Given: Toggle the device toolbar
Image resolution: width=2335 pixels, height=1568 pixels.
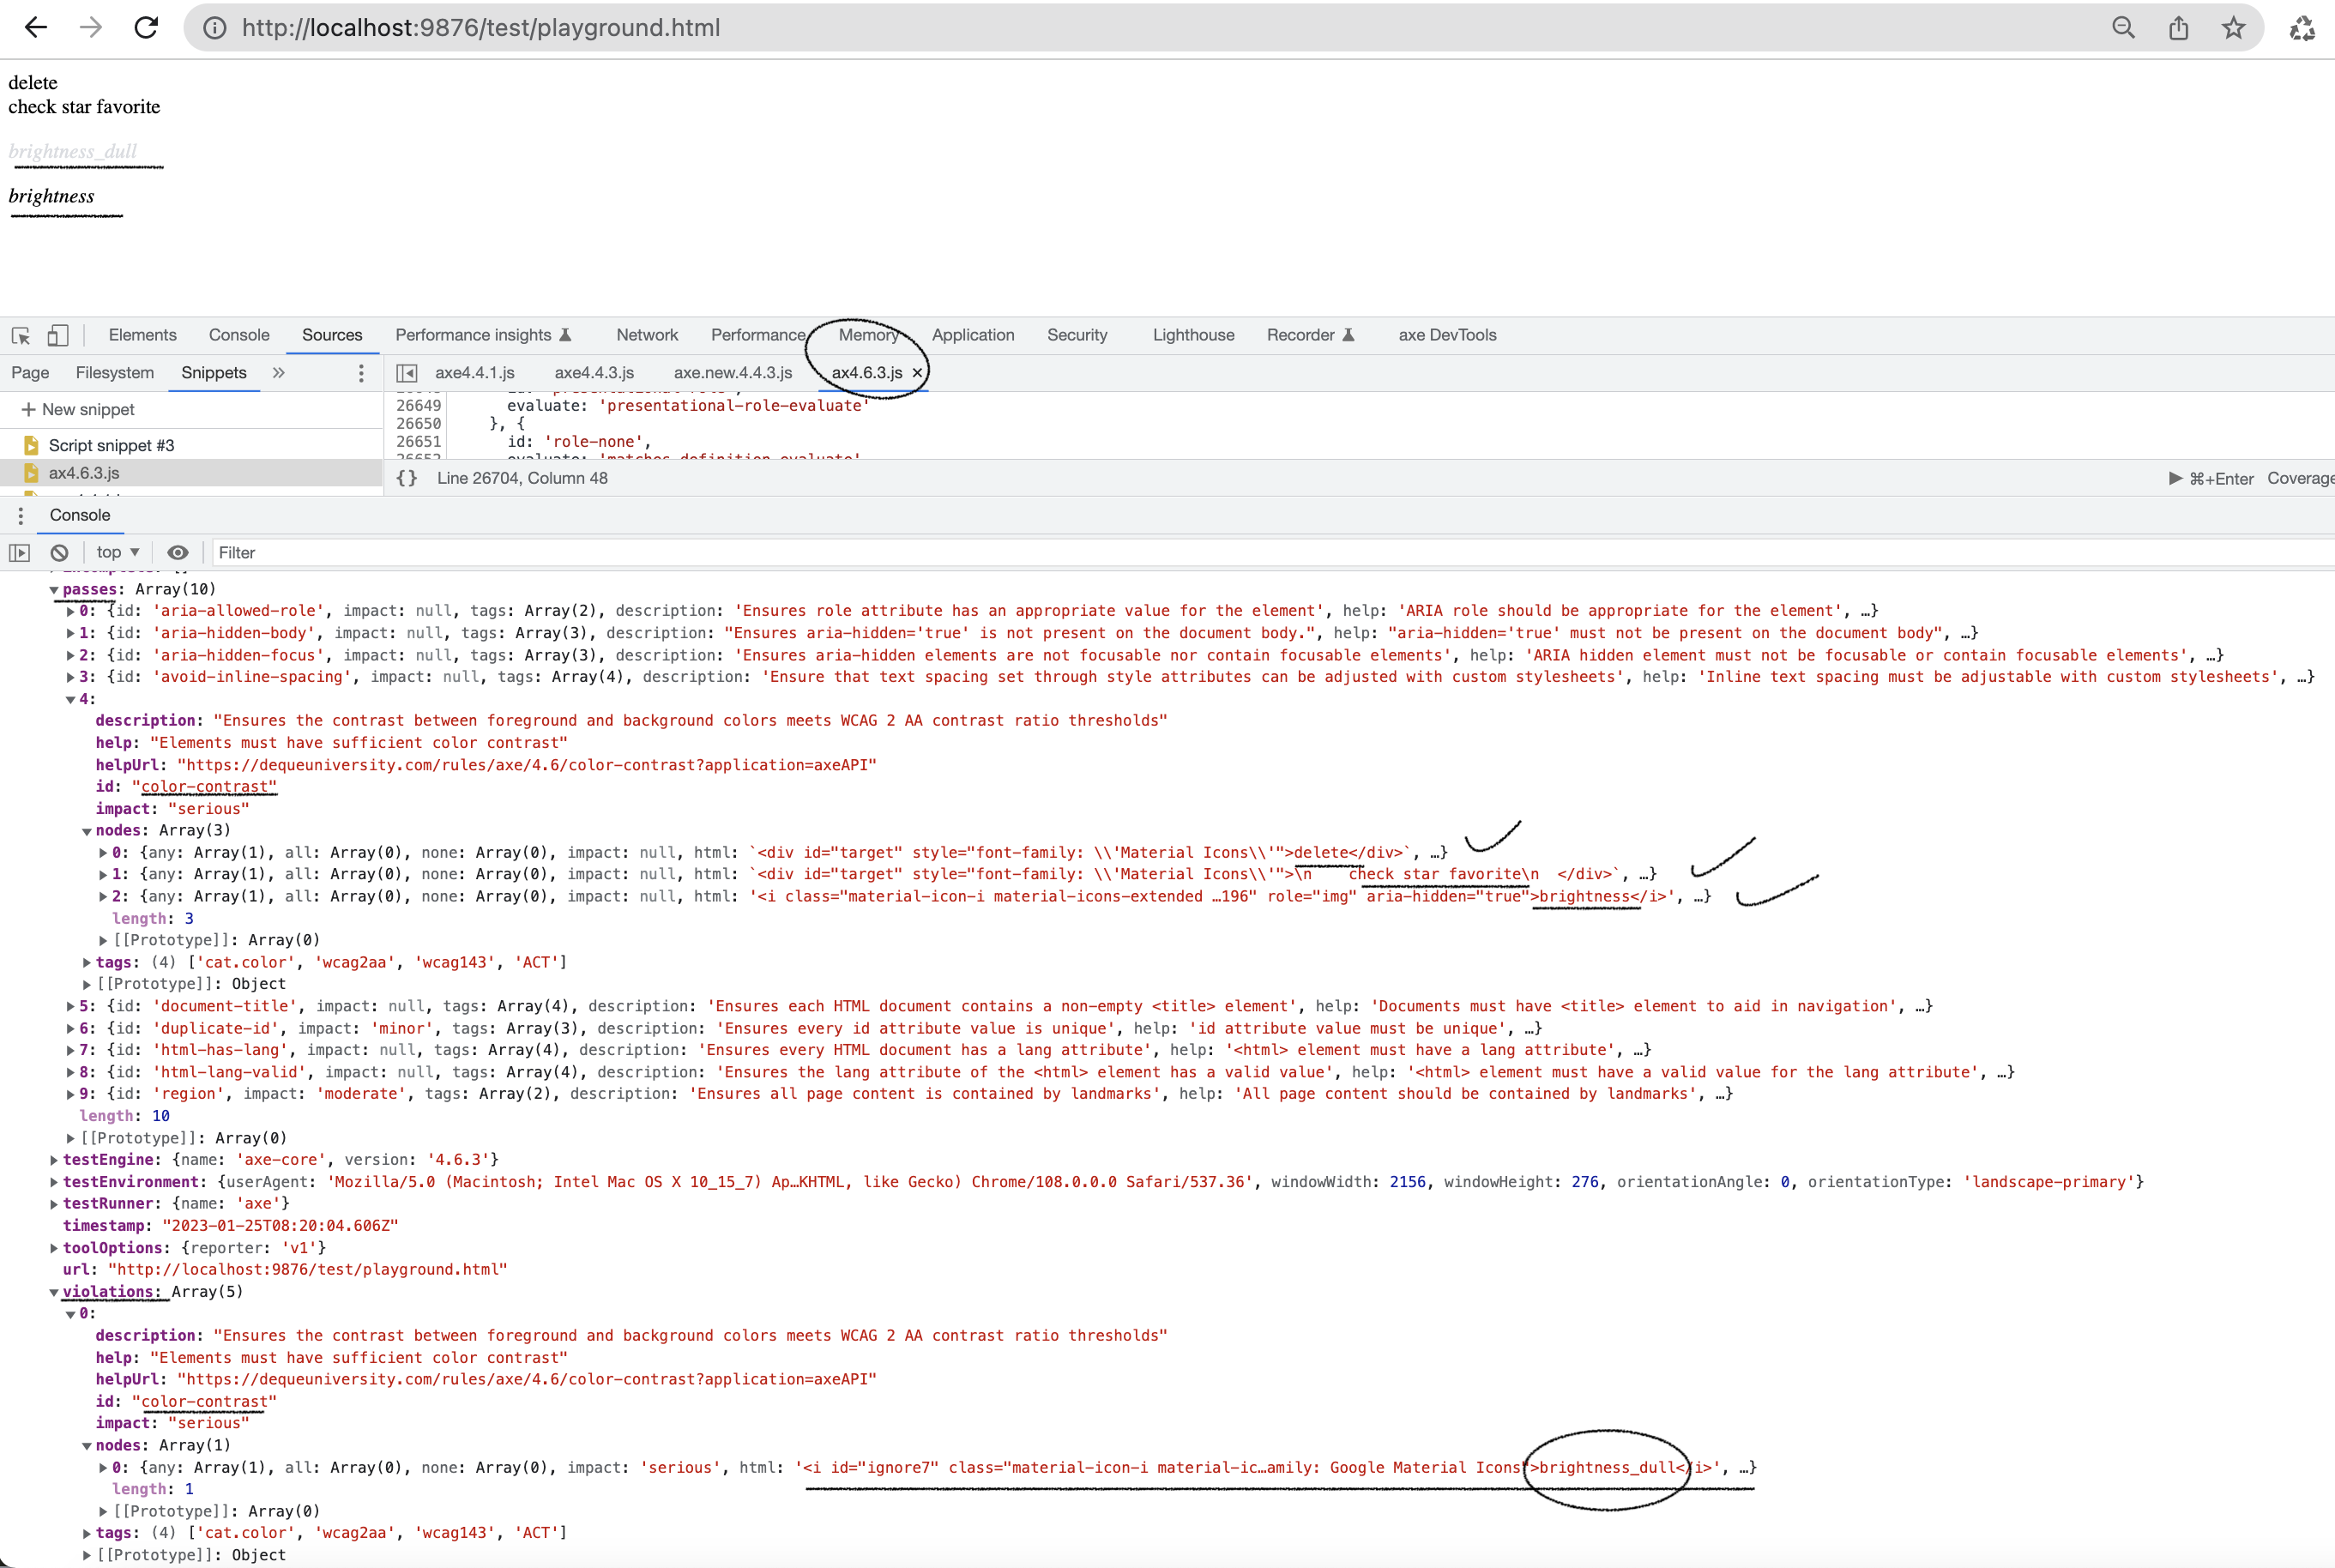Looking at the screenshot, I should pos(57,336).
